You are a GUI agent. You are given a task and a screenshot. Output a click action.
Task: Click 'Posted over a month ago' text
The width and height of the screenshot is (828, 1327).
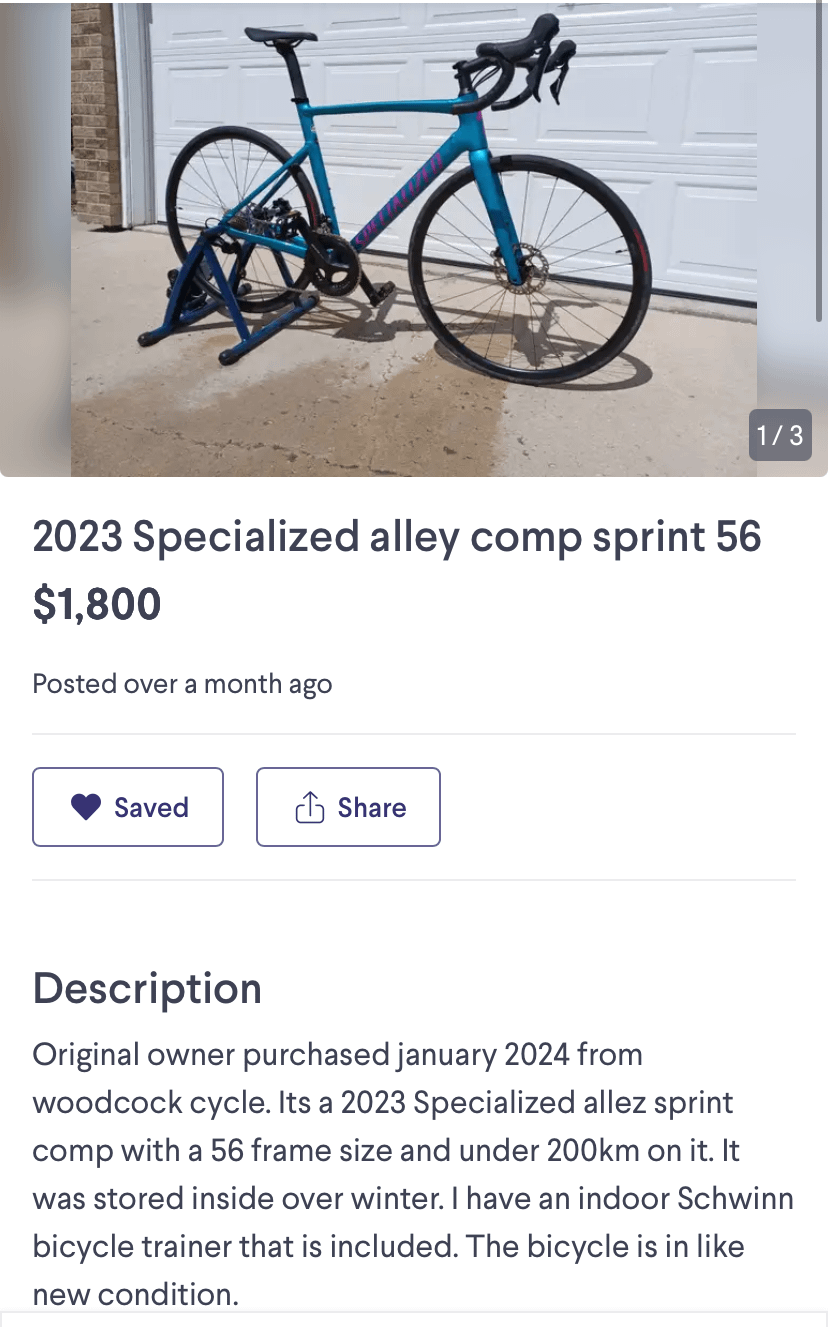point(182,684)
